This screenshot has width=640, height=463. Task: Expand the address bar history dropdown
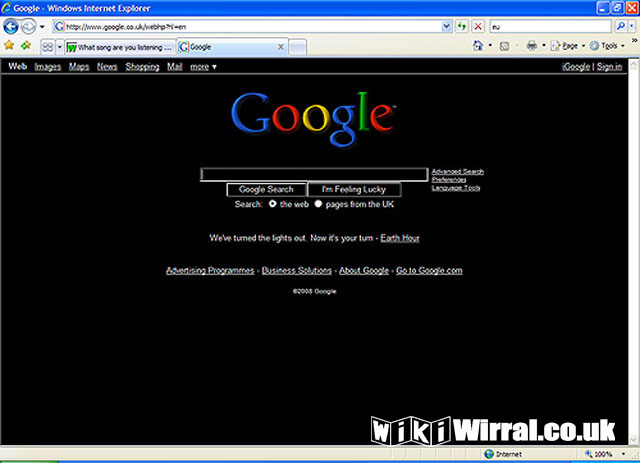[447, 27]
